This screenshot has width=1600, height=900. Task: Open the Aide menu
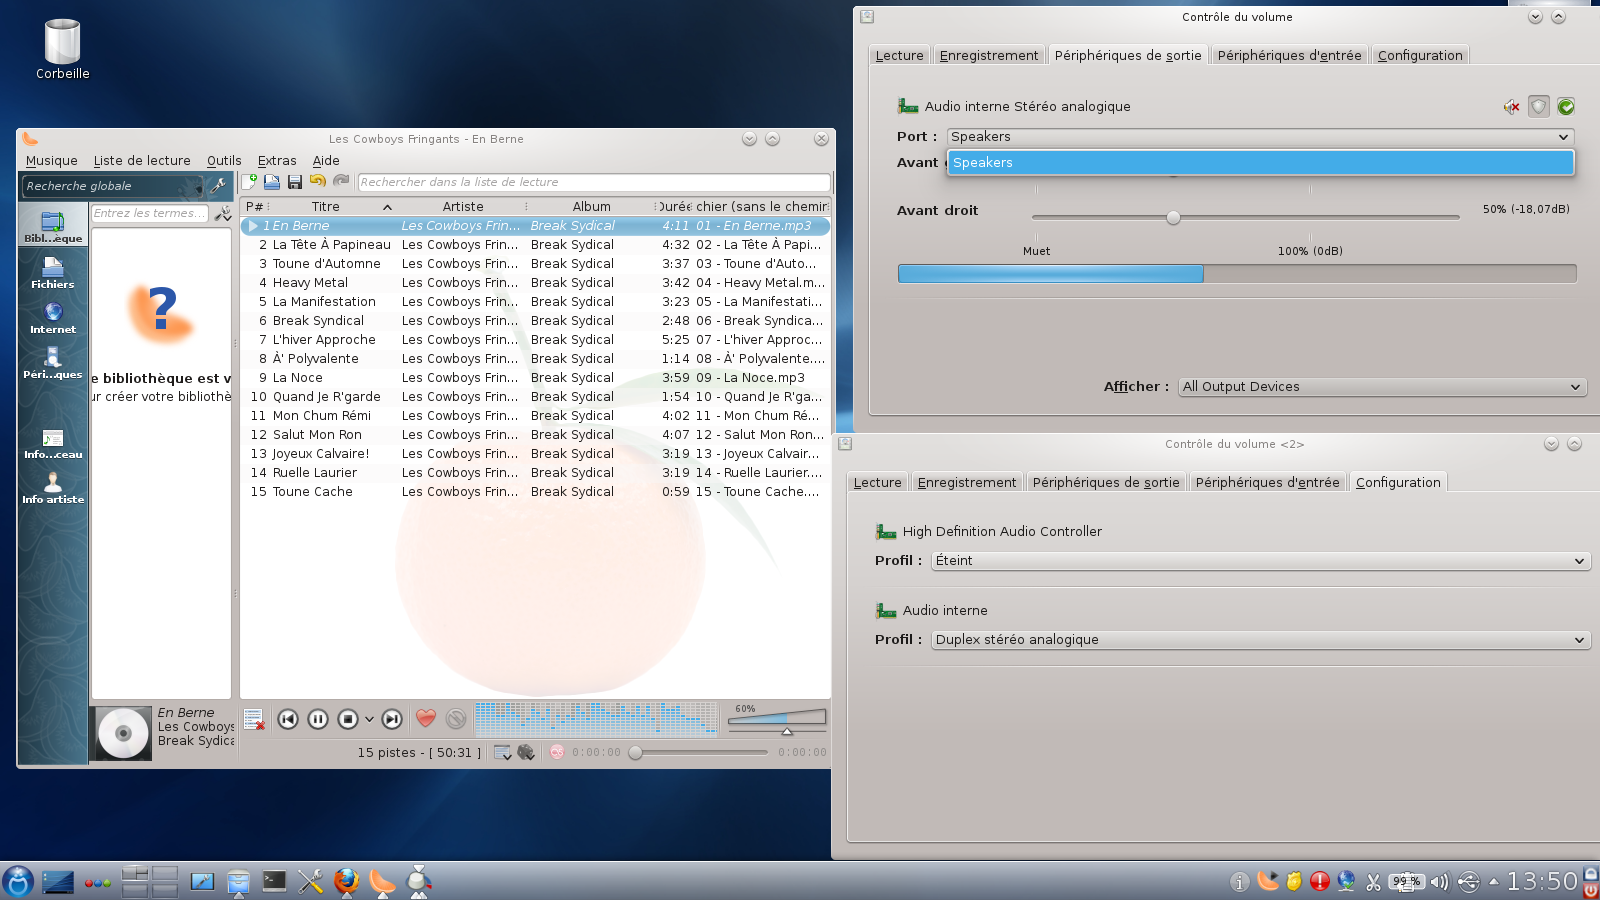coord(326,161)
